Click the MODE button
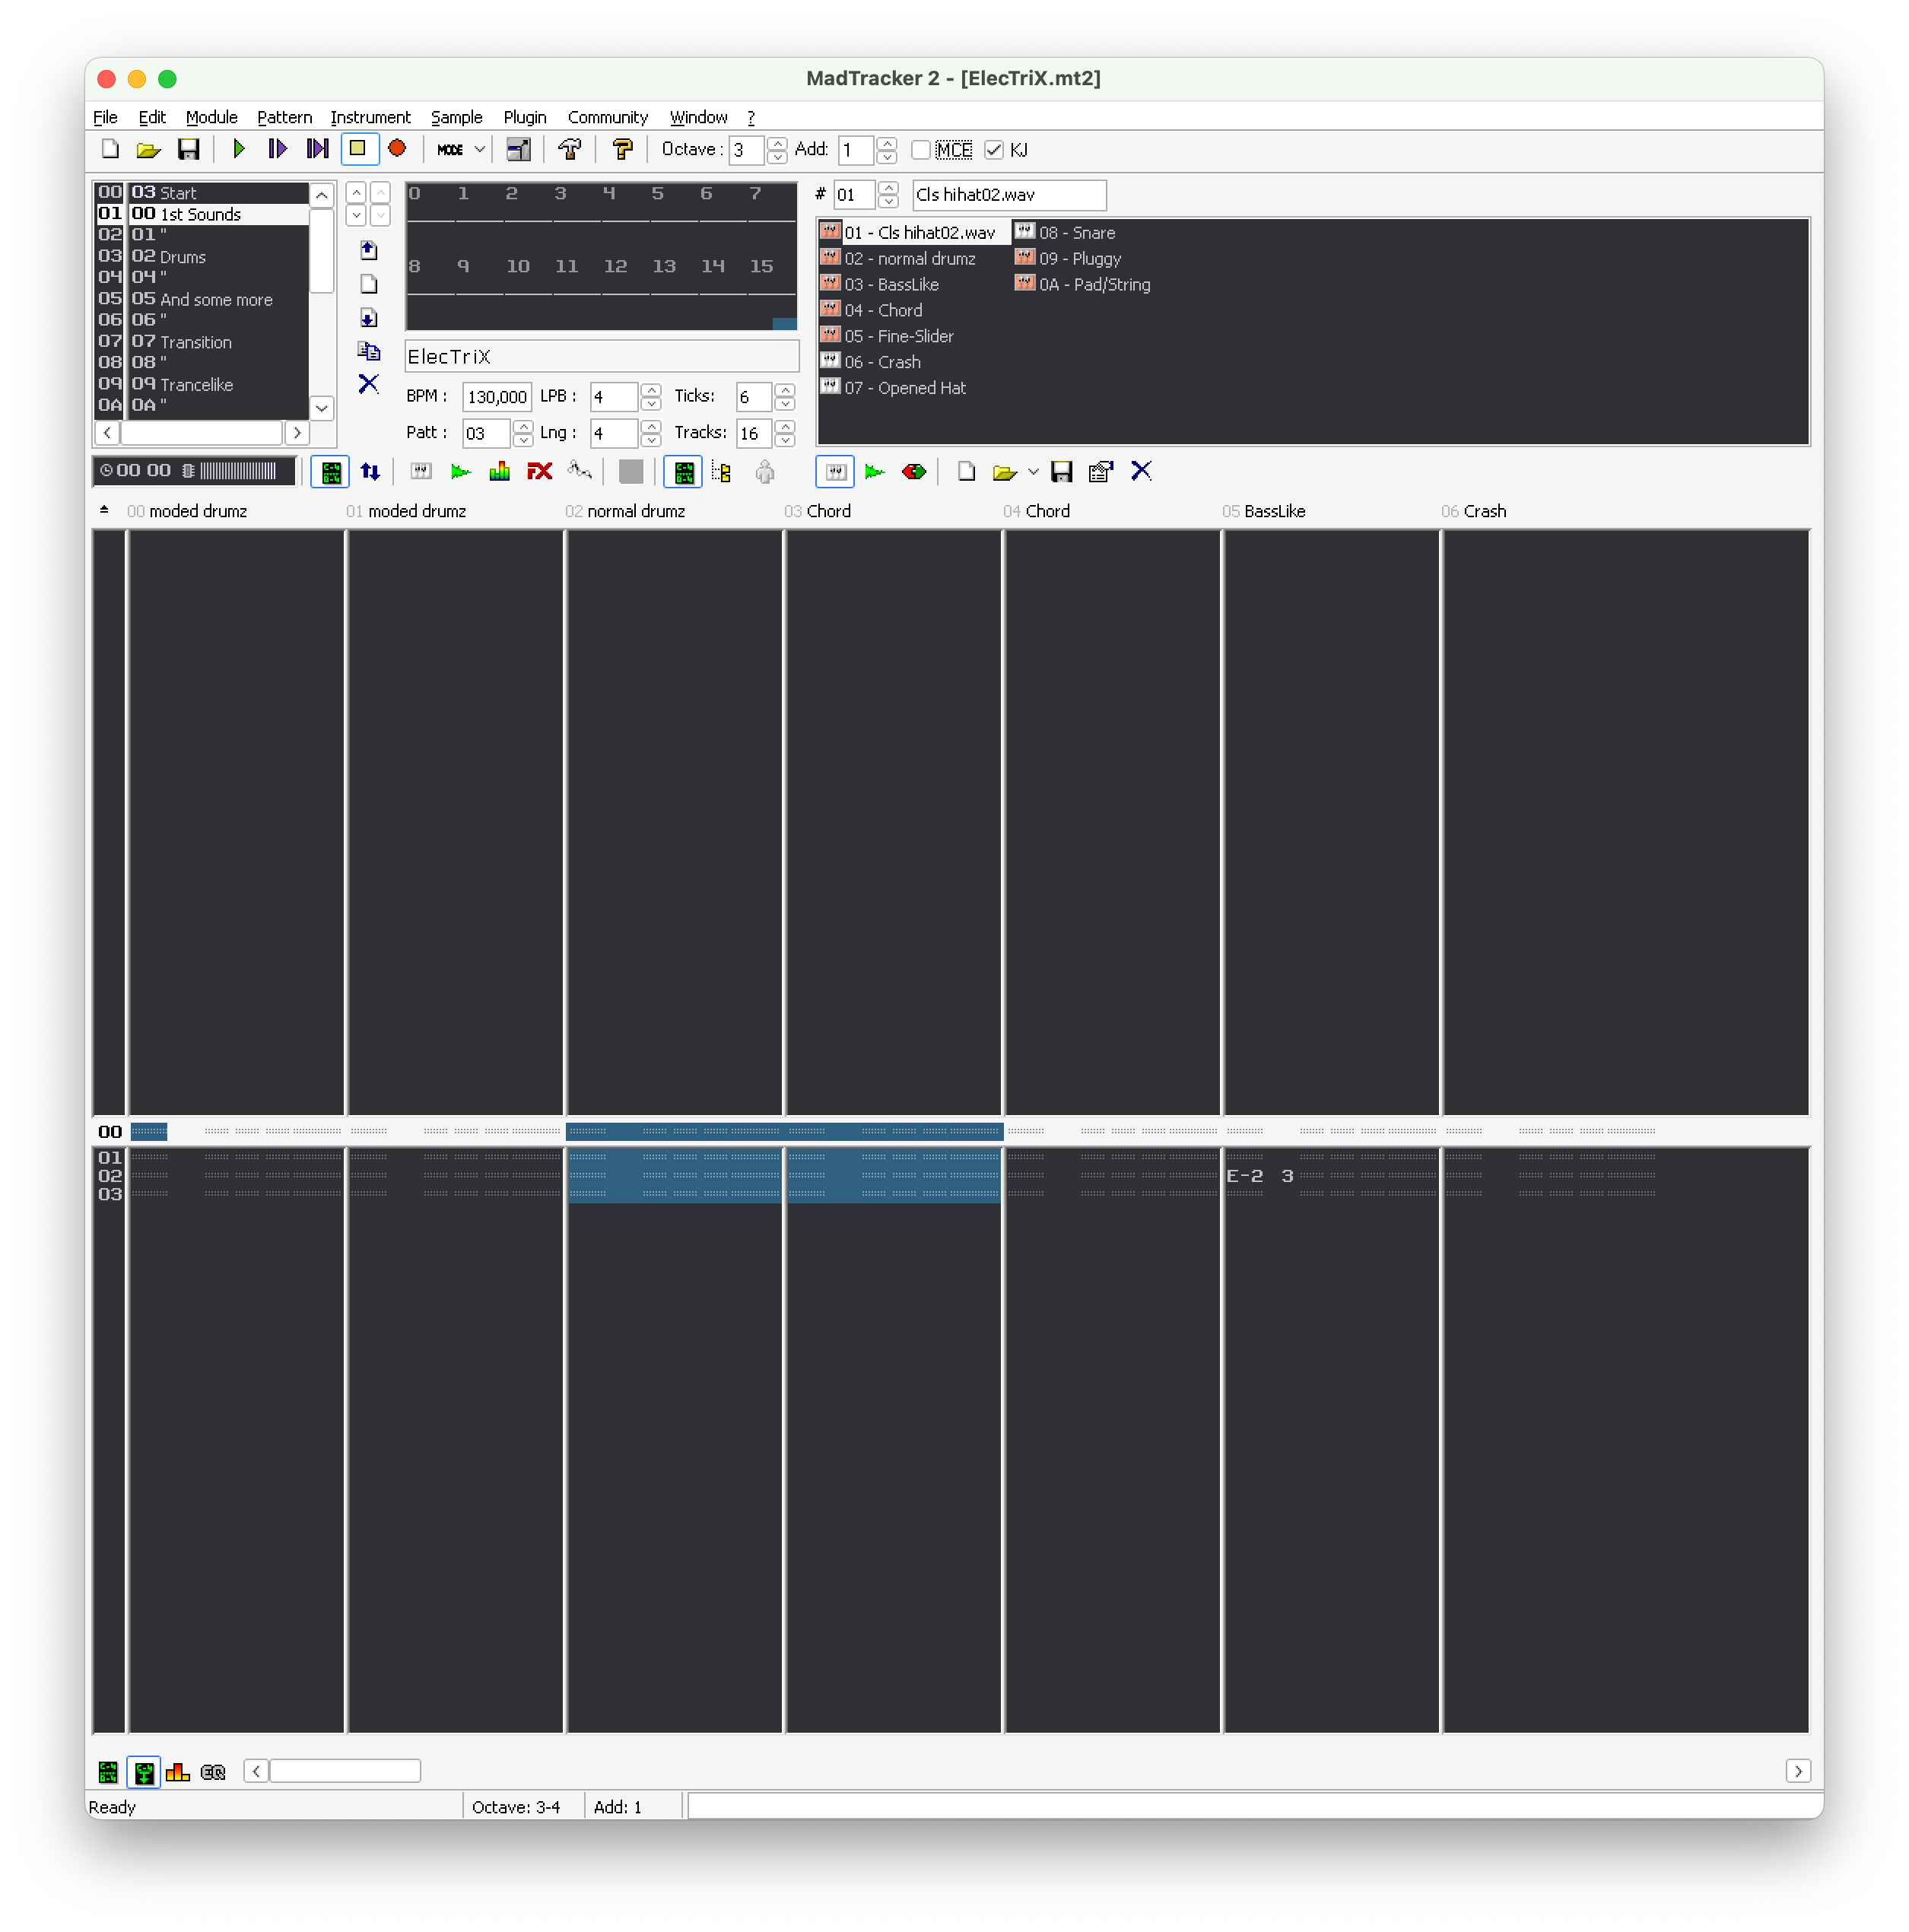Image resolution: width=1909 pixels, height=1932 pixels. [450, 150]
